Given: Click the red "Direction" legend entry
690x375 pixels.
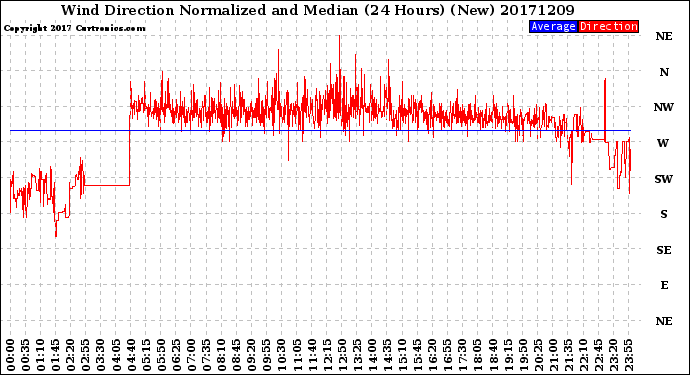Looking at the screenshot, I should point(608,26).
